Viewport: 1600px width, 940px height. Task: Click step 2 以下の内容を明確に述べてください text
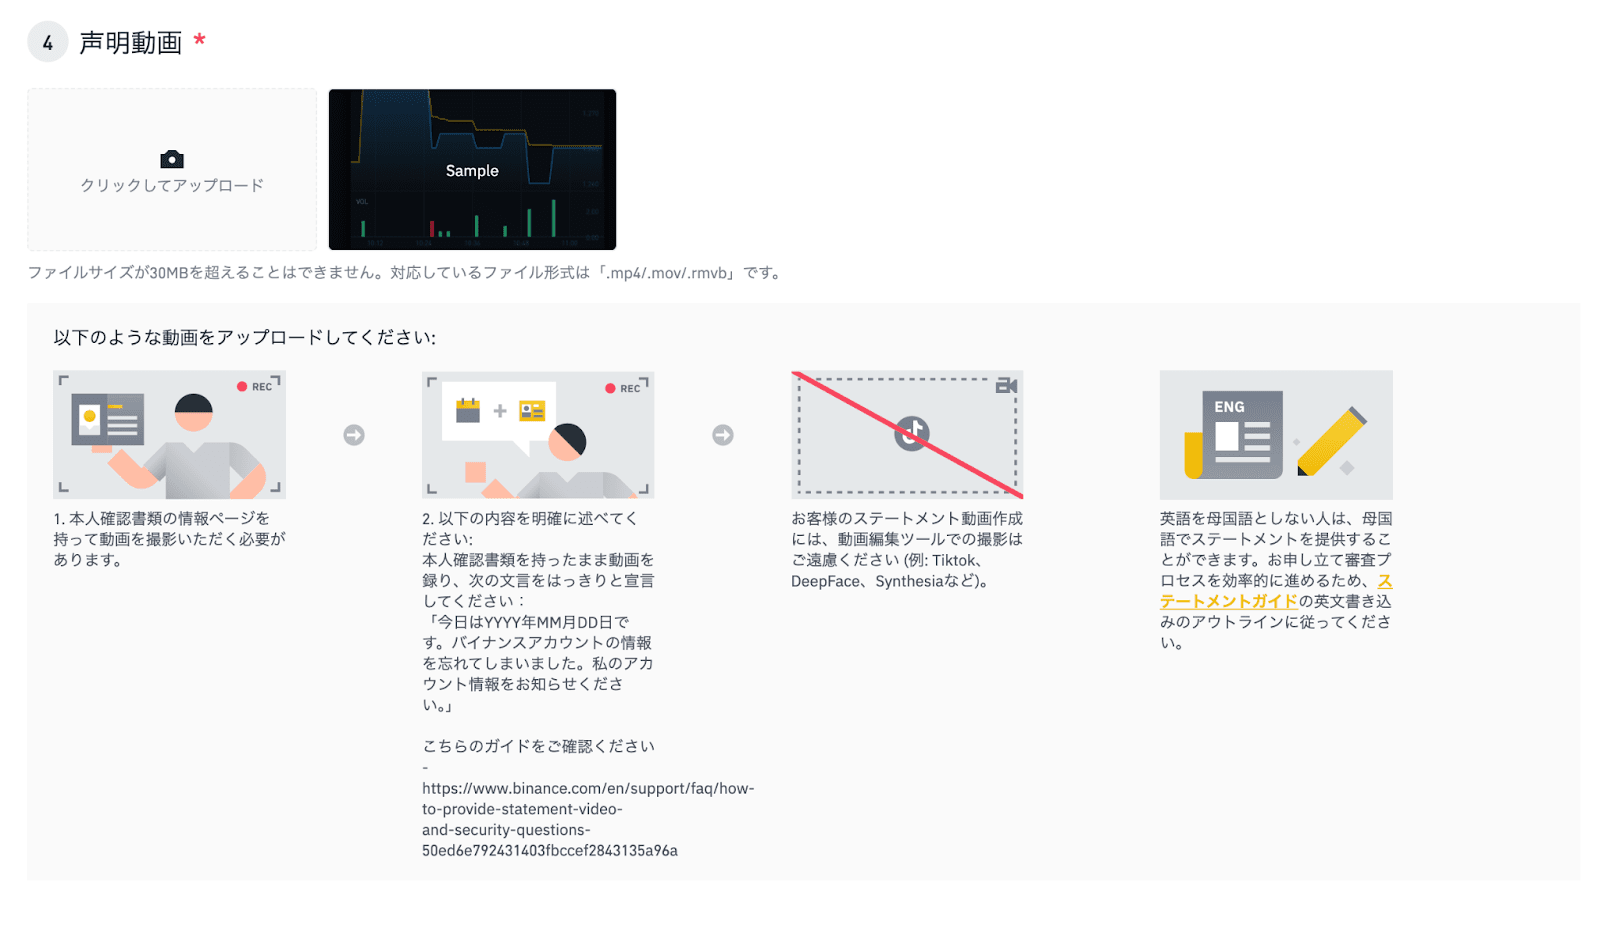pos(530,528)
